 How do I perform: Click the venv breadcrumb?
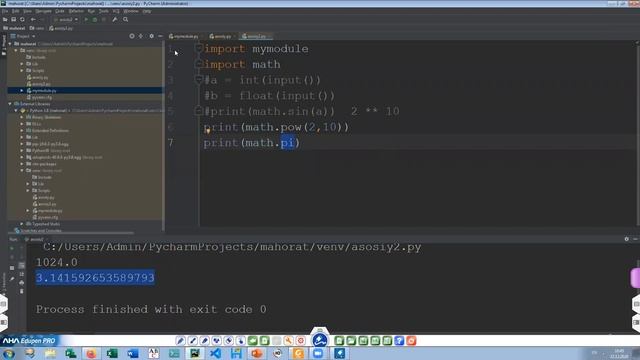click(x=37, y=28)
